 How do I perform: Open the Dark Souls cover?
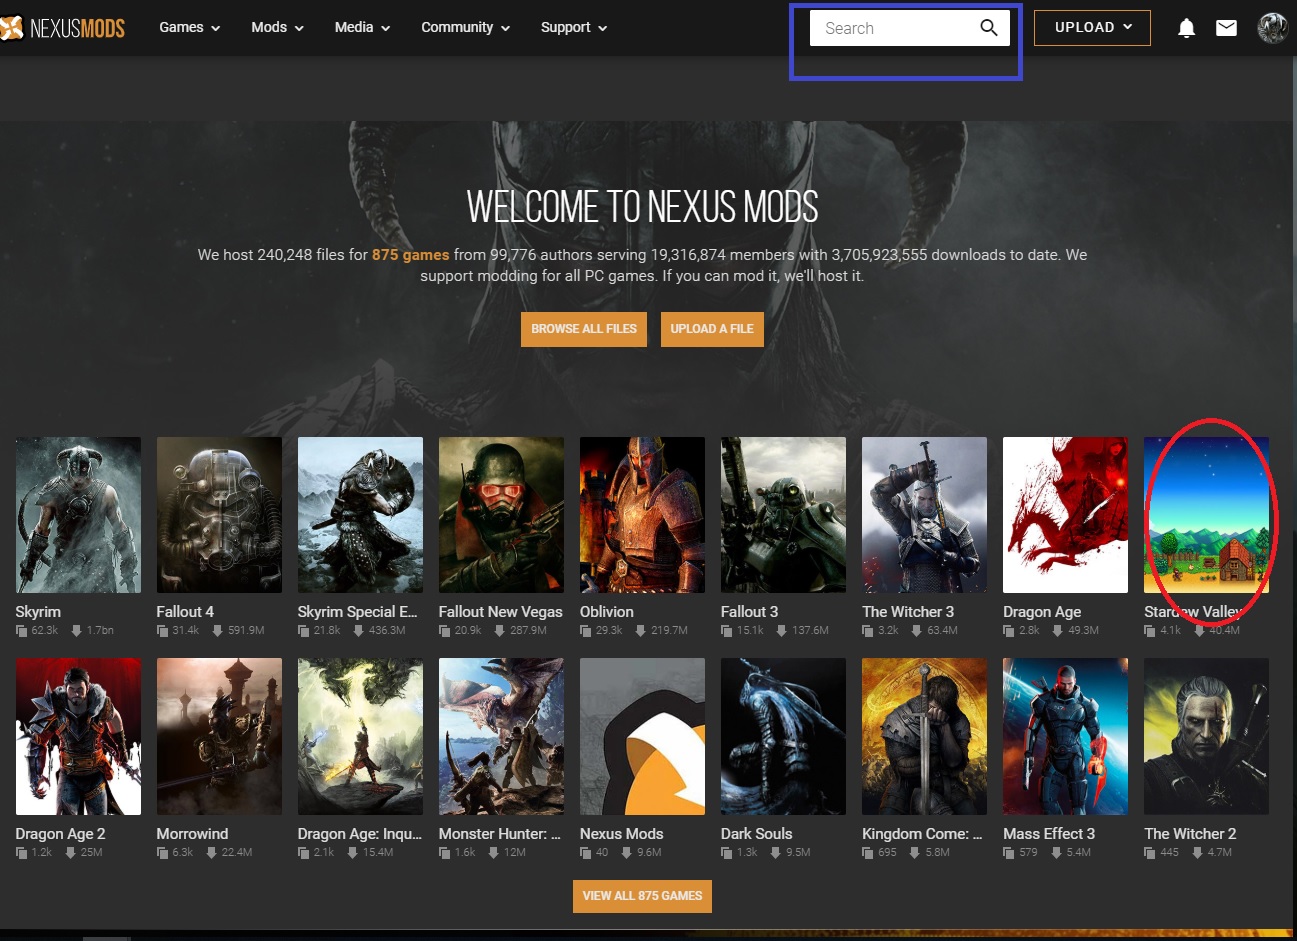click(x=783, y=736)
